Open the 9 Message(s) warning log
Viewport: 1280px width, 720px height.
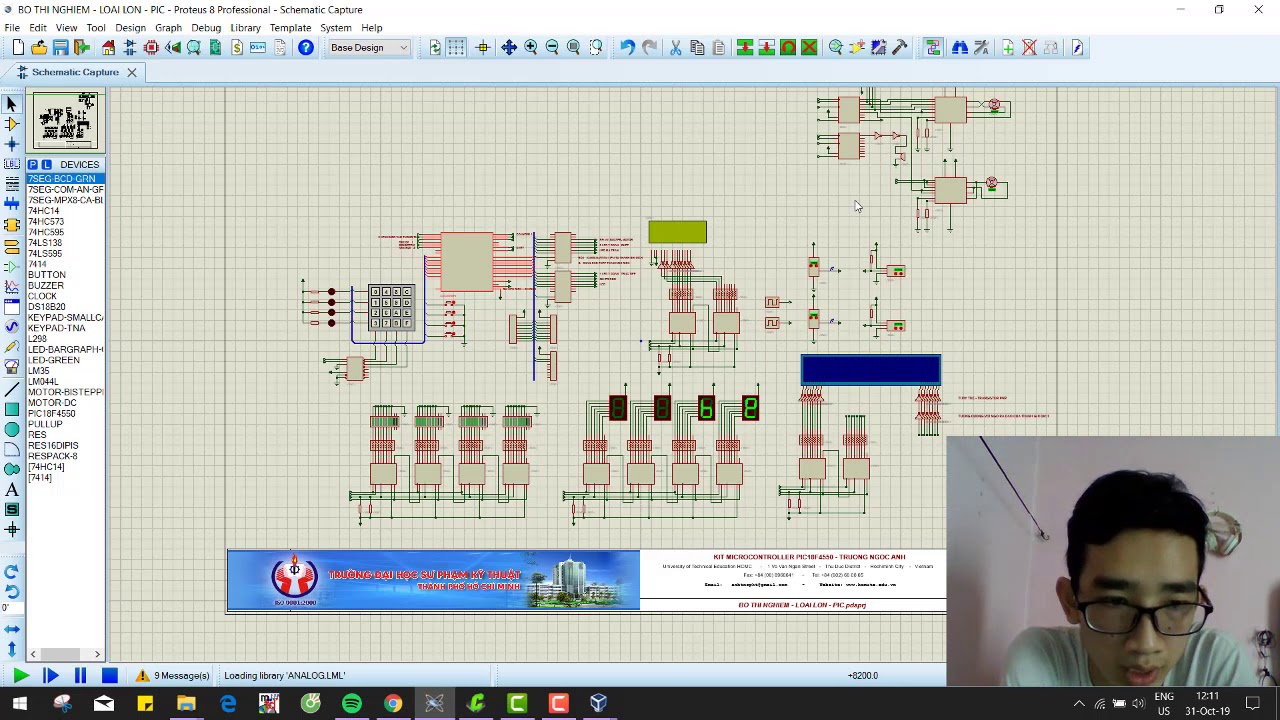pyautogui.click(x=173, y=676)
